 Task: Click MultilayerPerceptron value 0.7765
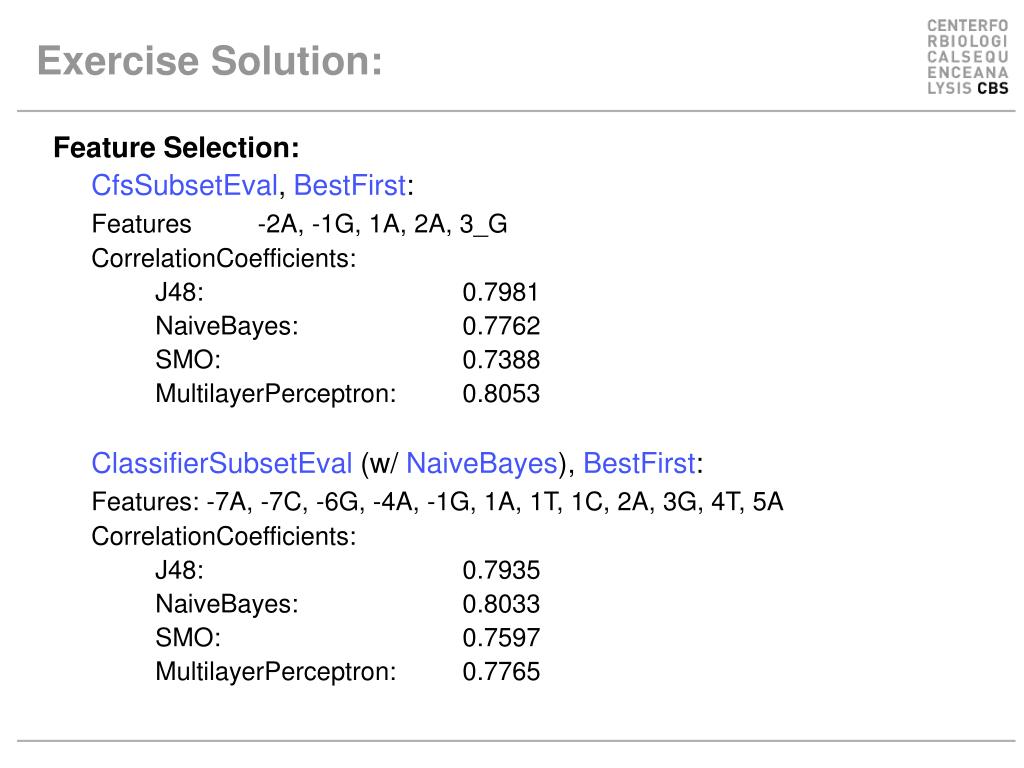(x=501, y=672)
